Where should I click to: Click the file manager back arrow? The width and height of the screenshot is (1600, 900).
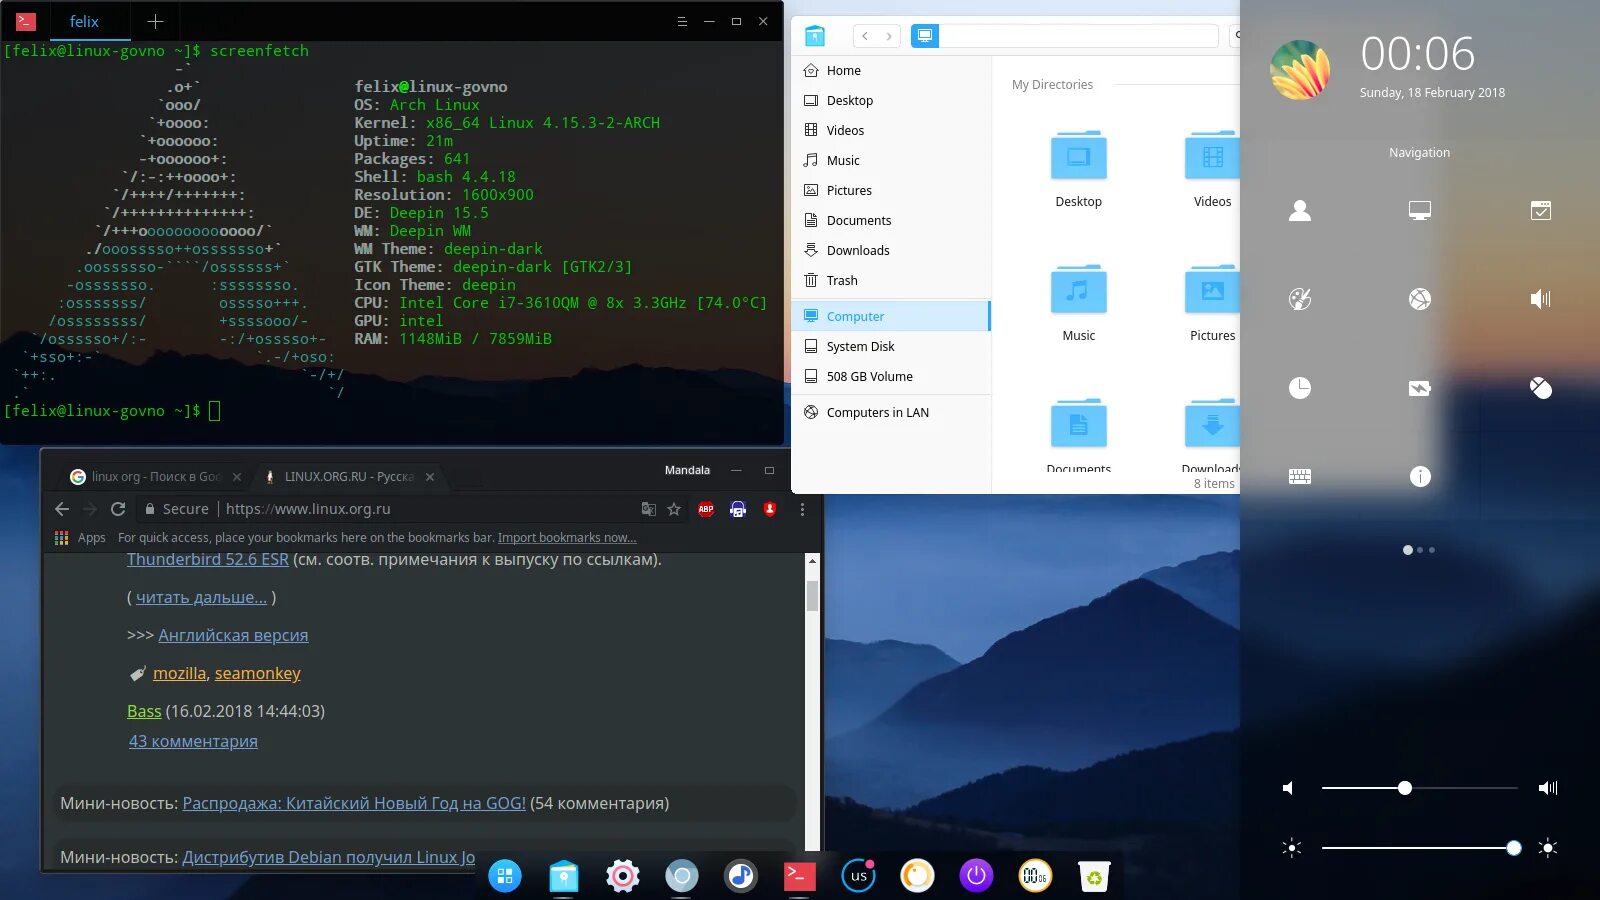point(865,36)
